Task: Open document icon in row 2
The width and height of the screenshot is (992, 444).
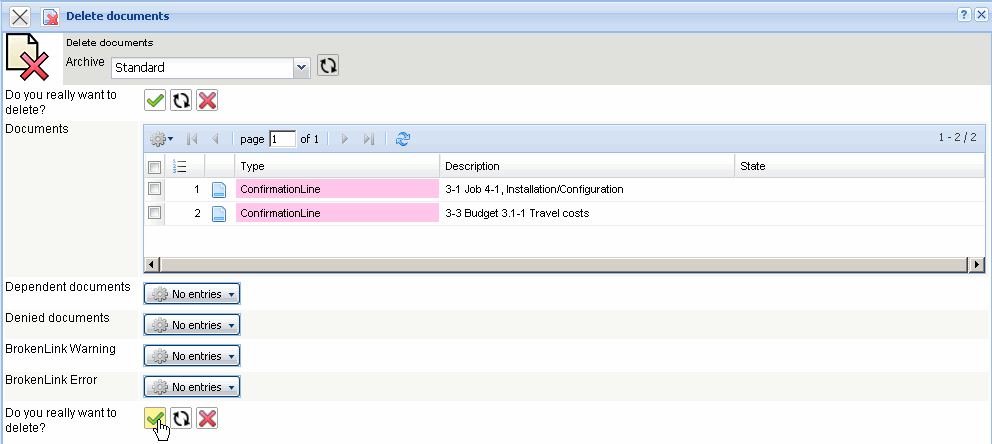Action: click(x=219, y=213)
